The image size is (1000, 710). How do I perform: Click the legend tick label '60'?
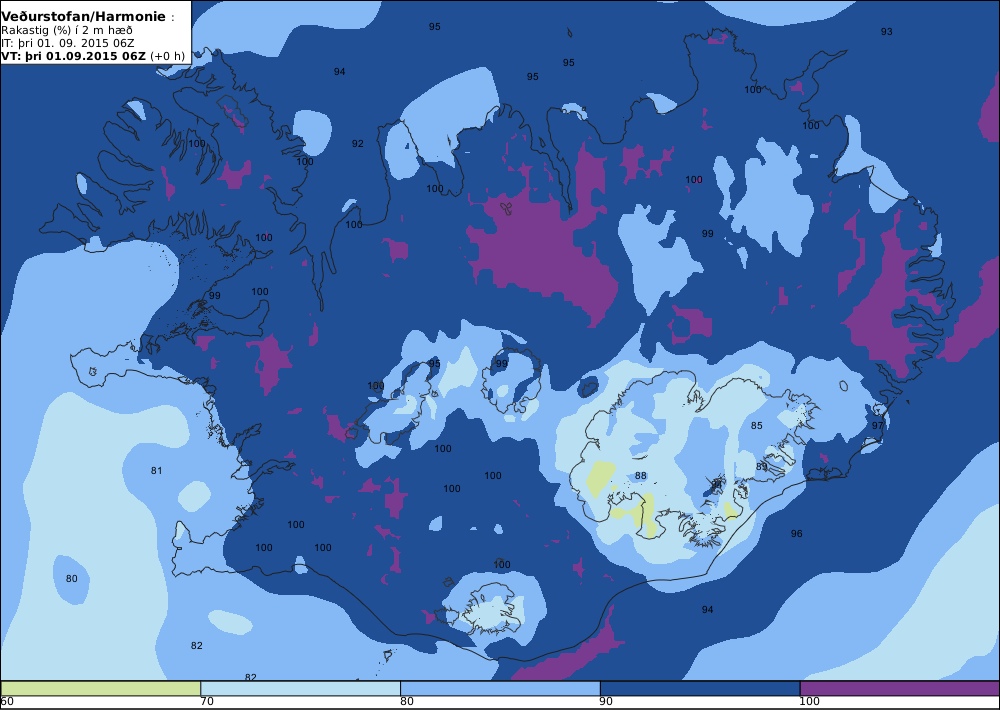tap(8, 702)
